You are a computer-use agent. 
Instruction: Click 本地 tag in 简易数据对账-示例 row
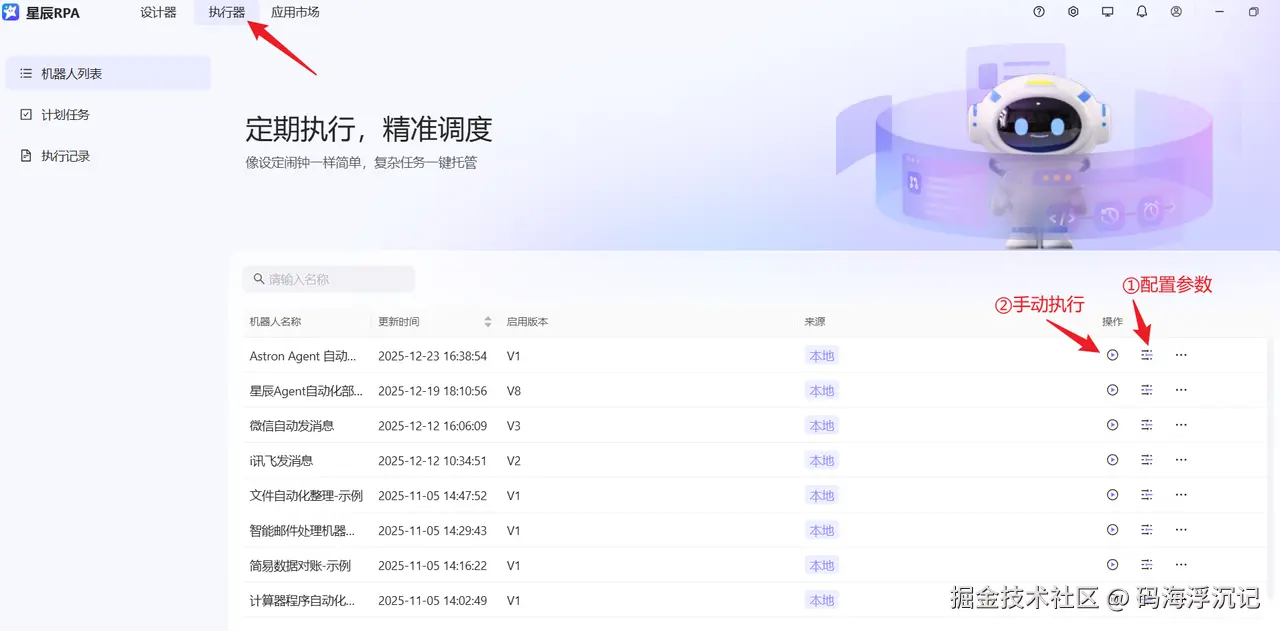click(x=821, y=566)
